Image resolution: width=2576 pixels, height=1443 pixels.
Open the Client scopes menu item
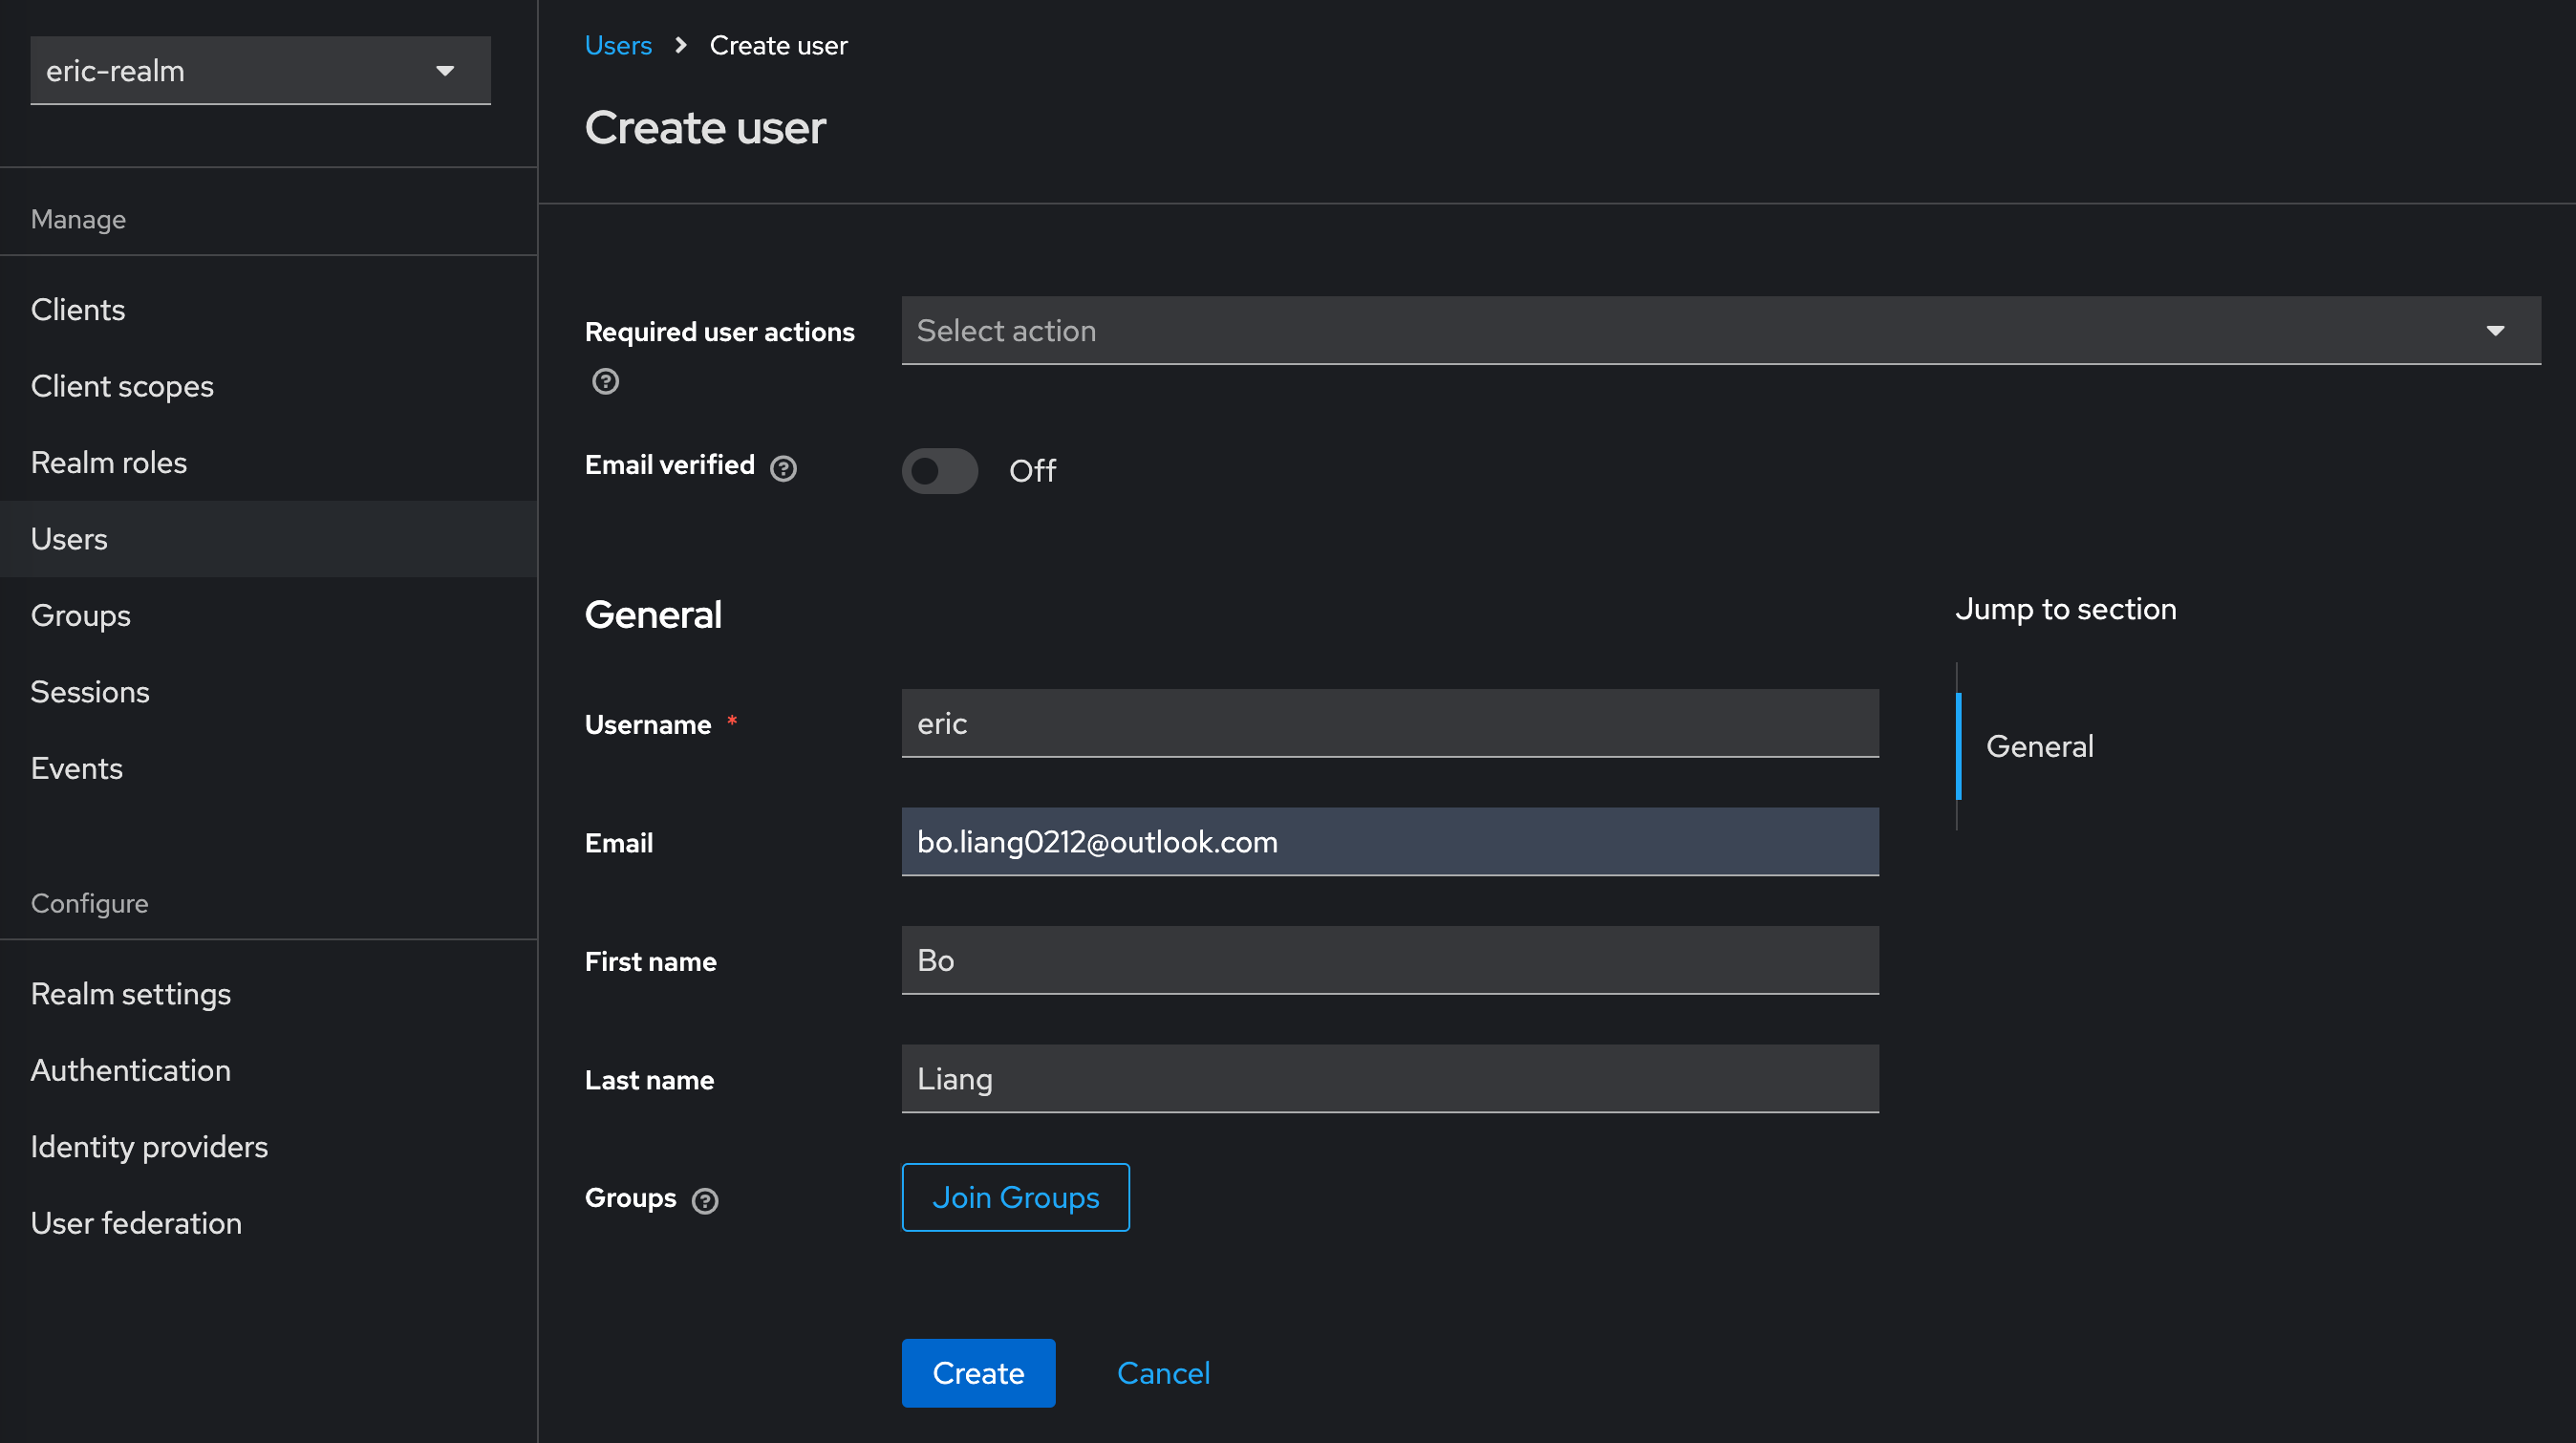120,386
